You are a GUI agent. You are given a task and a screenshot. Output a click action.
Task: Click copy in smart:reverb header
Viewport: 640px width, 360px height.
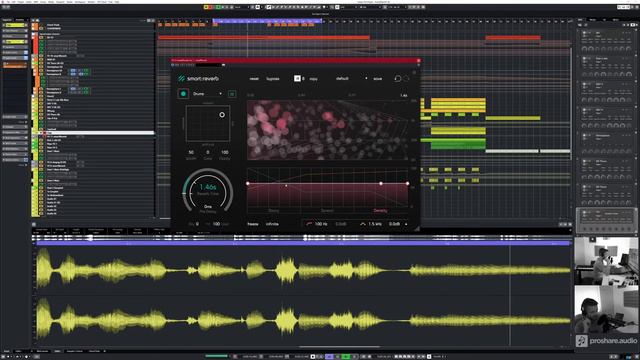[313, 78]
